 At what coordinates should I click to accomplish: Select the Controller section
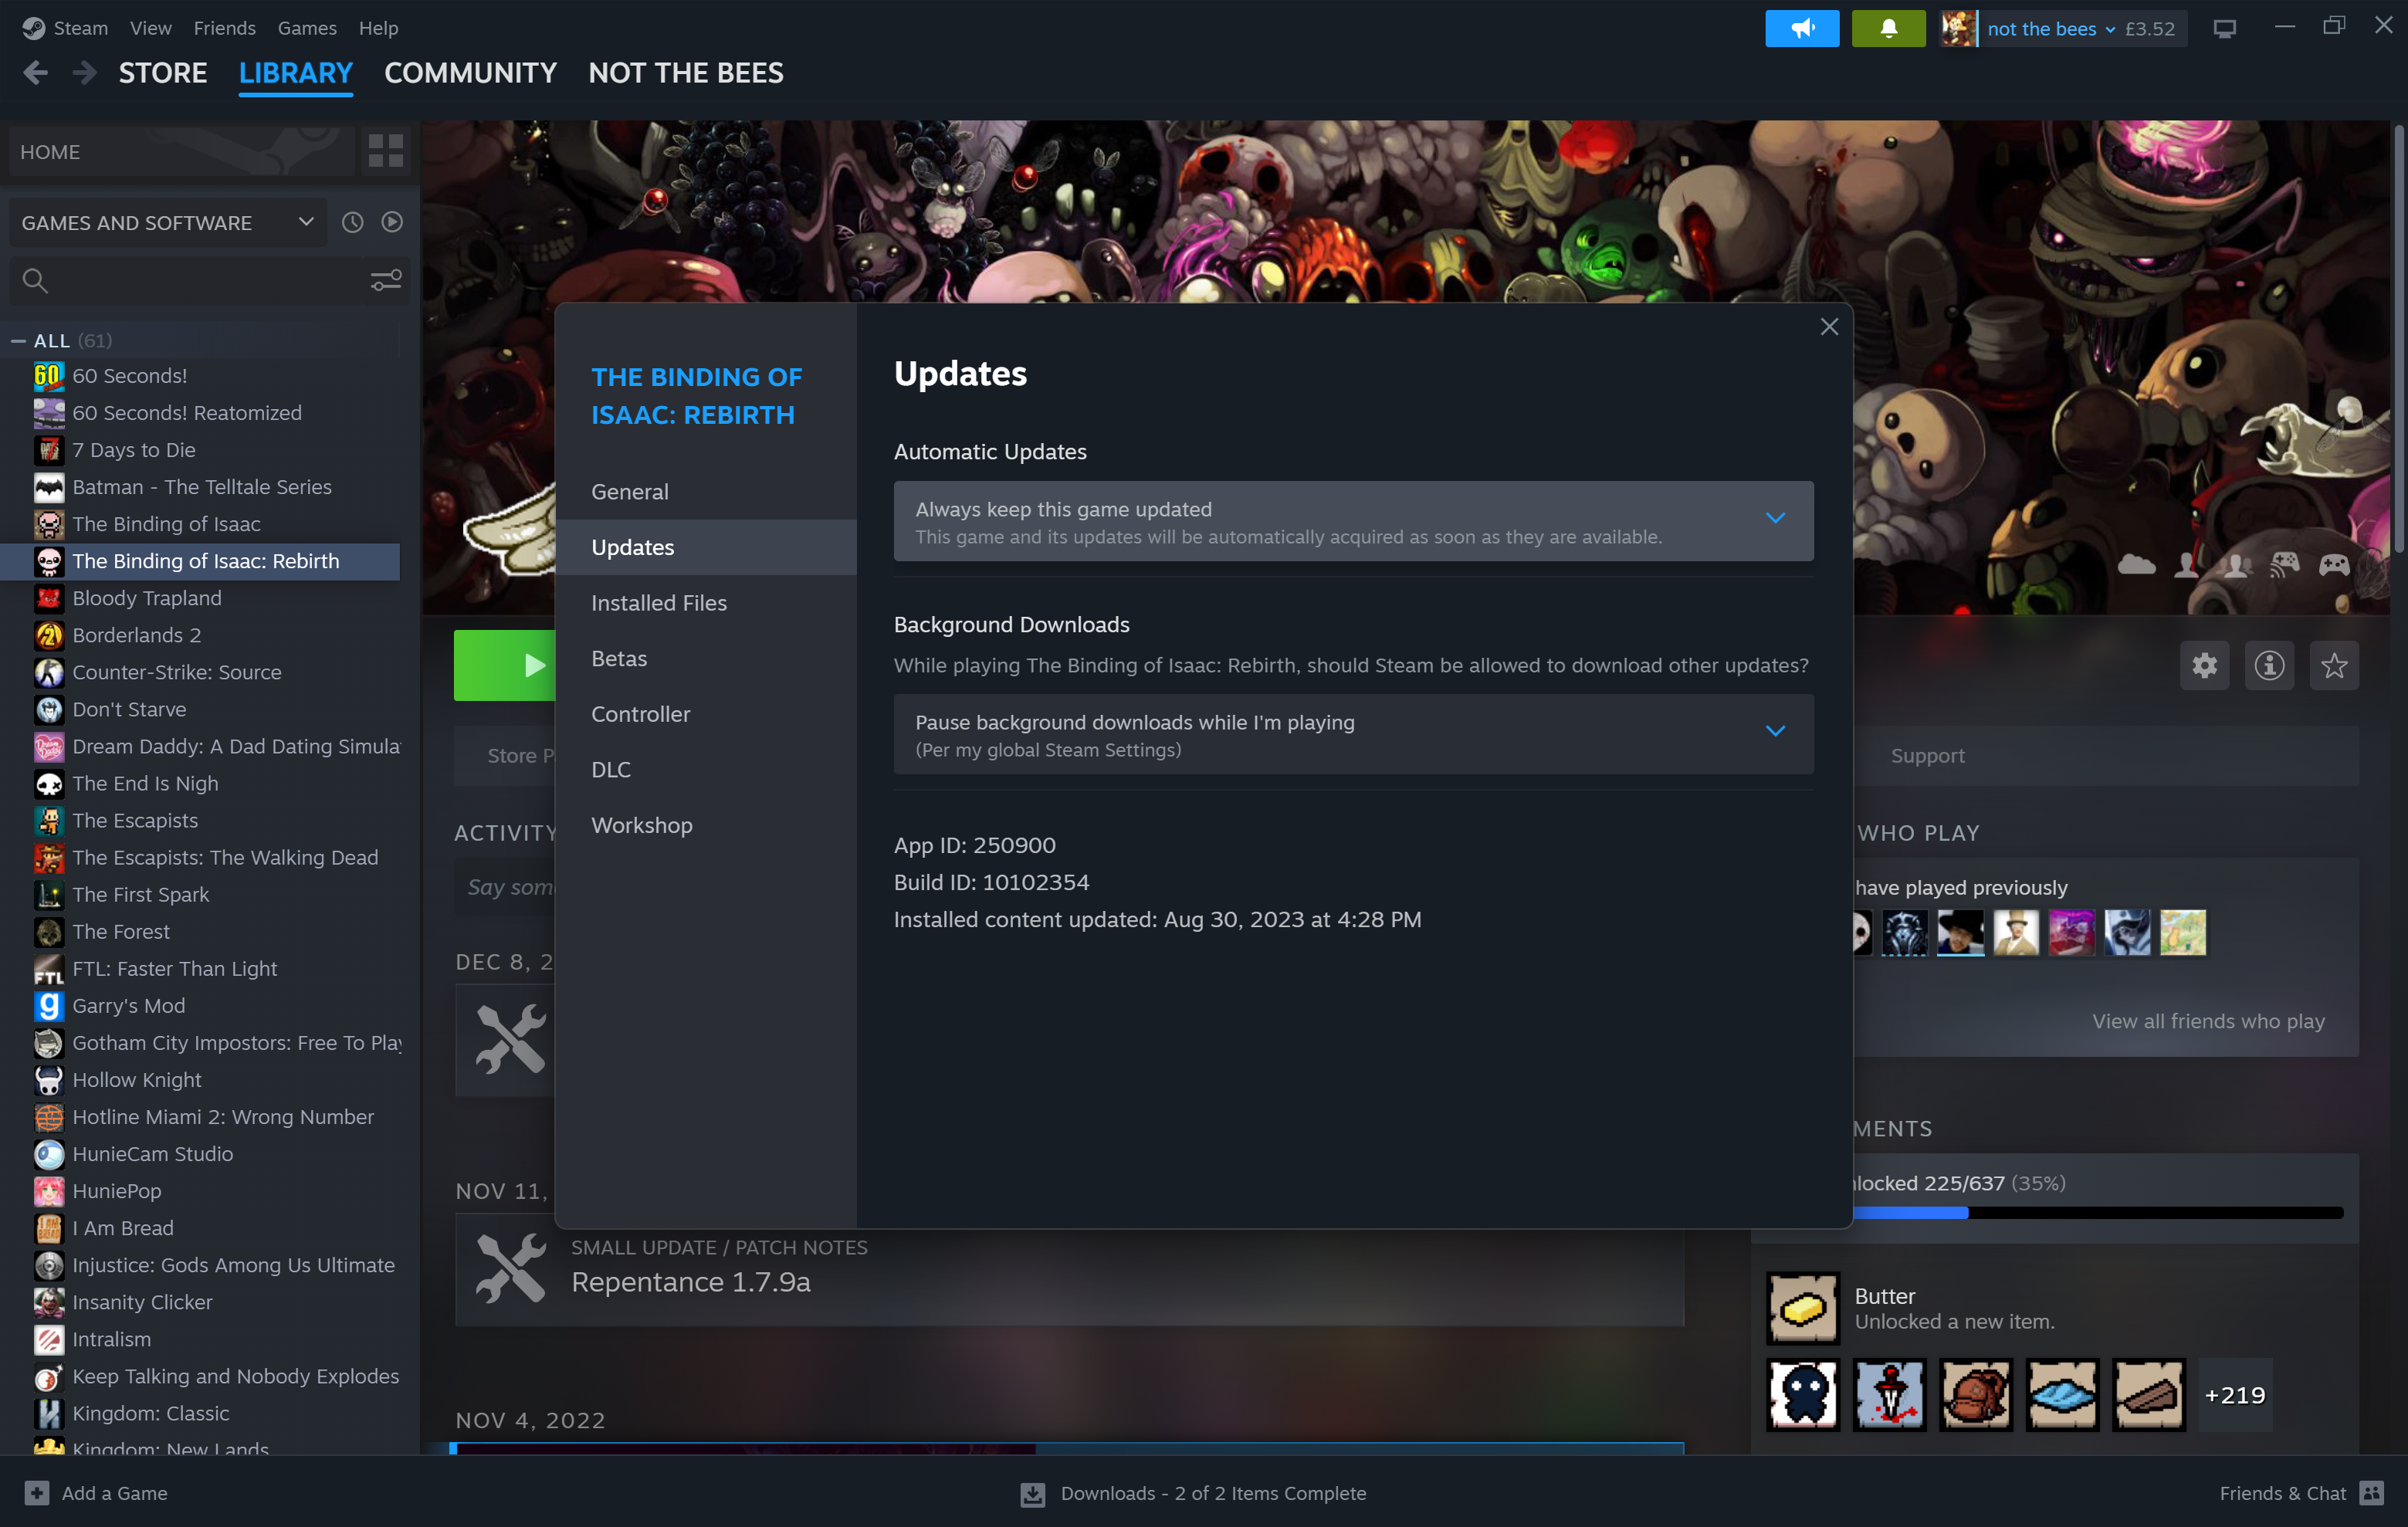point(706,714)
